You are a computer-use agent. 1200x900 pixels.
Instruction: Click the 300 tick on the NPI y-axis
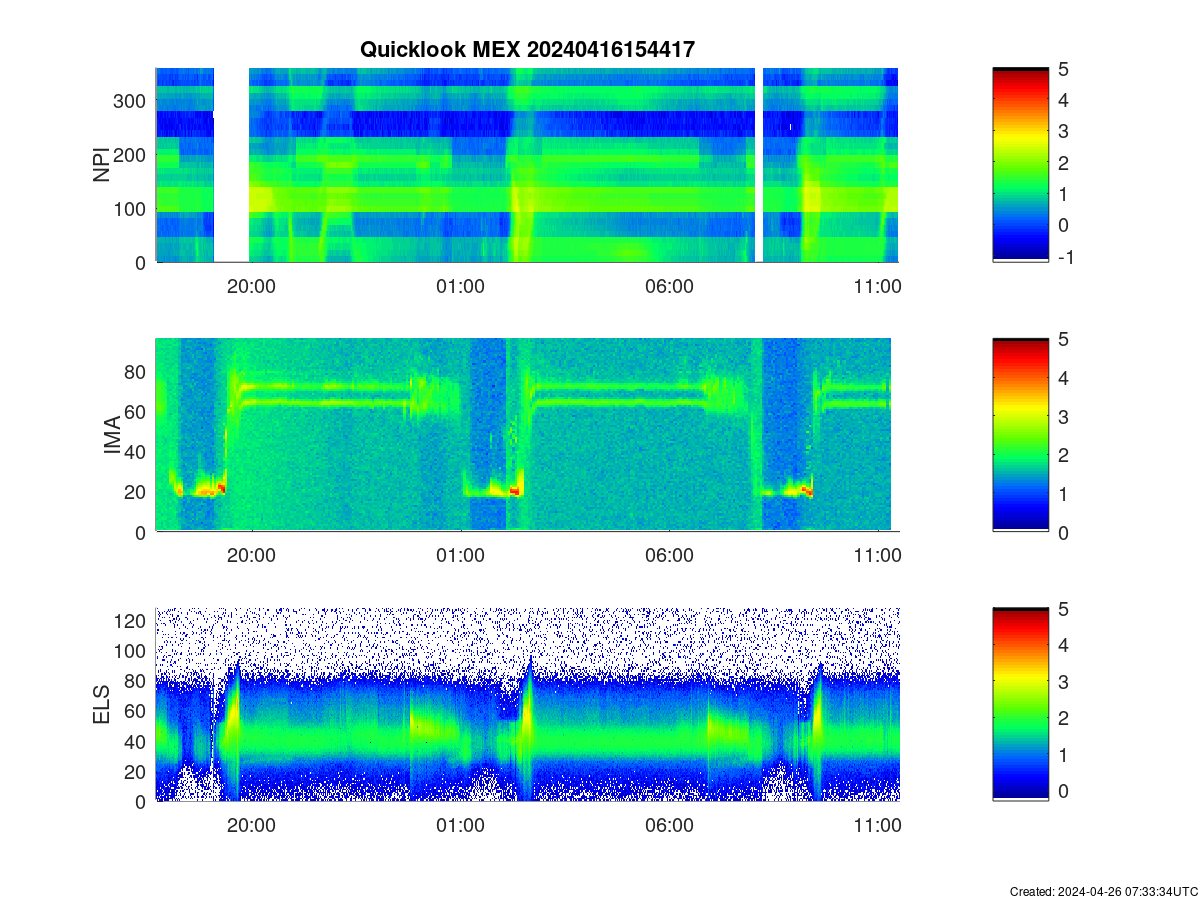pyautogui.click(x=132, y=101)
